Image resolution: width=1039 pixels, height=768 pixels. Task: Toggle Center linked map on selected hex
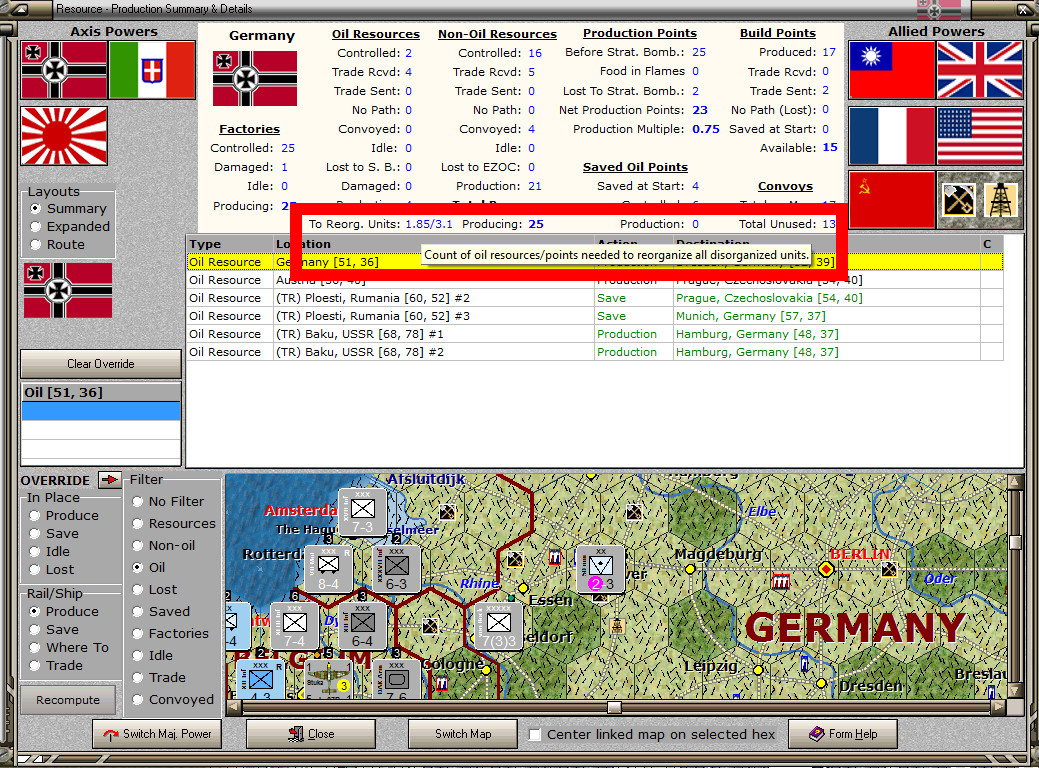click(x=535, y=734)
